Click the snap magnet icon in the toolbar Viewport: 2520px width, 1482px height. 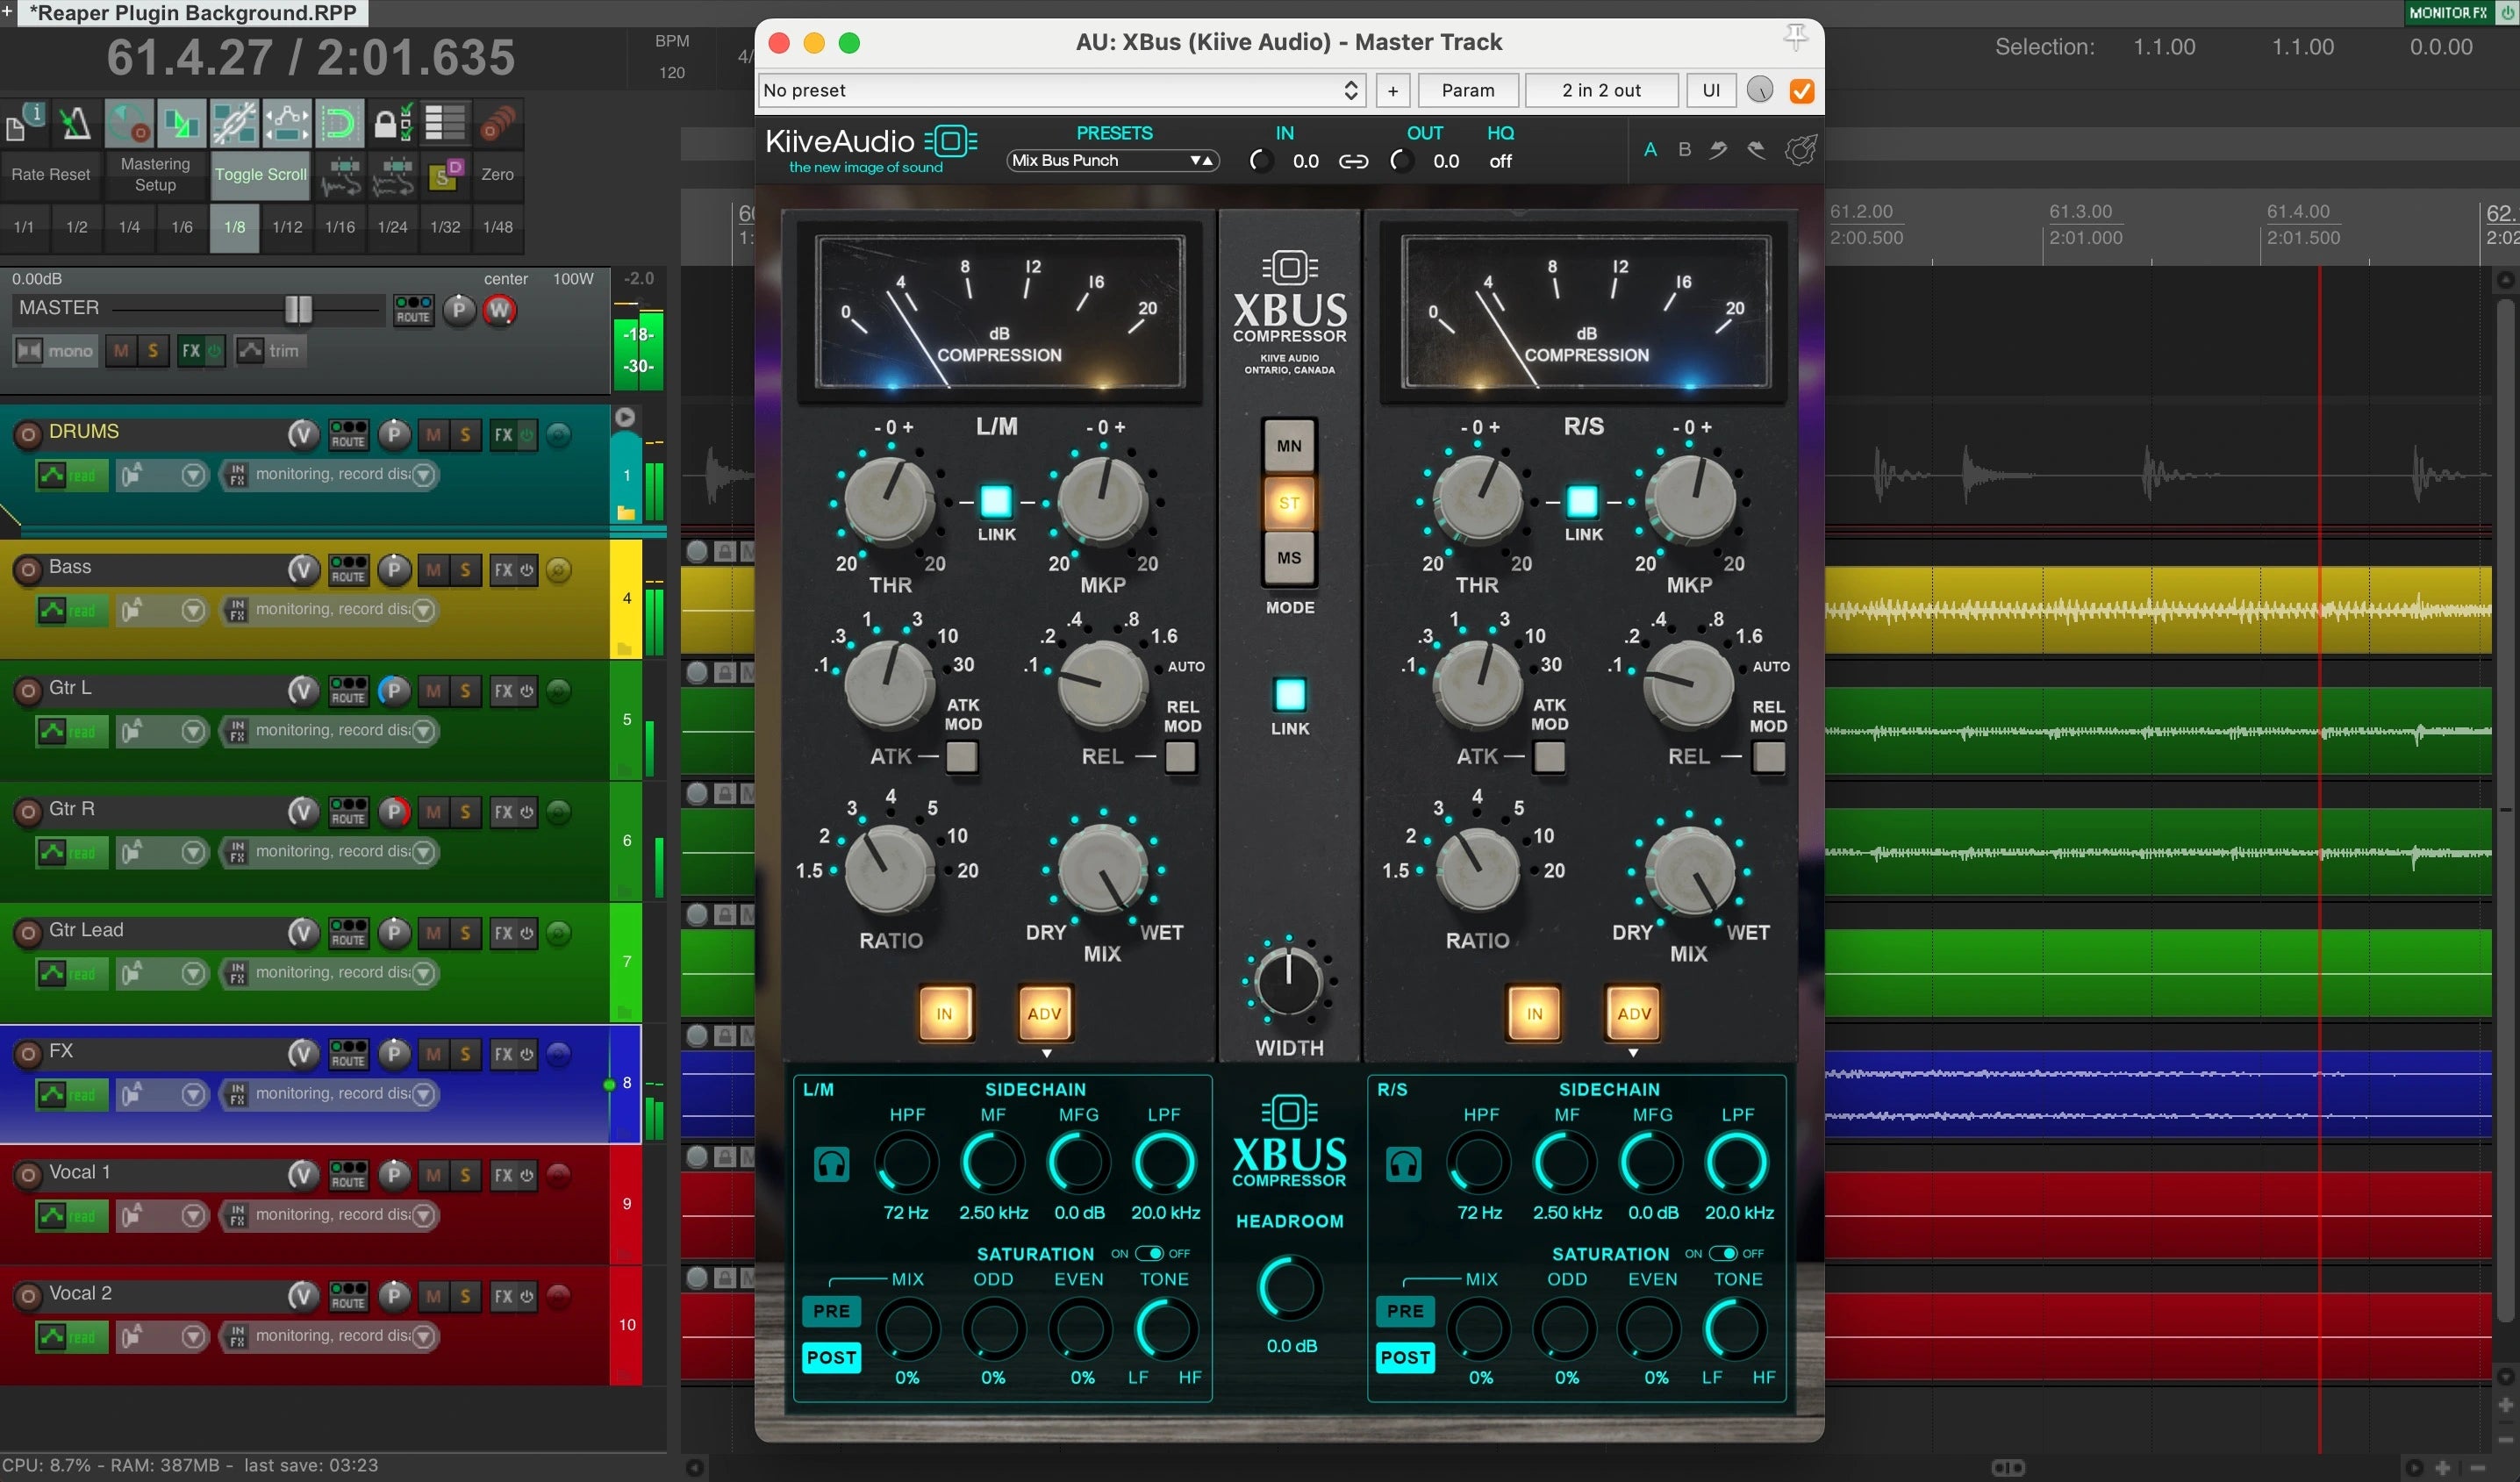pyautogui.click(x=339, y=124)
